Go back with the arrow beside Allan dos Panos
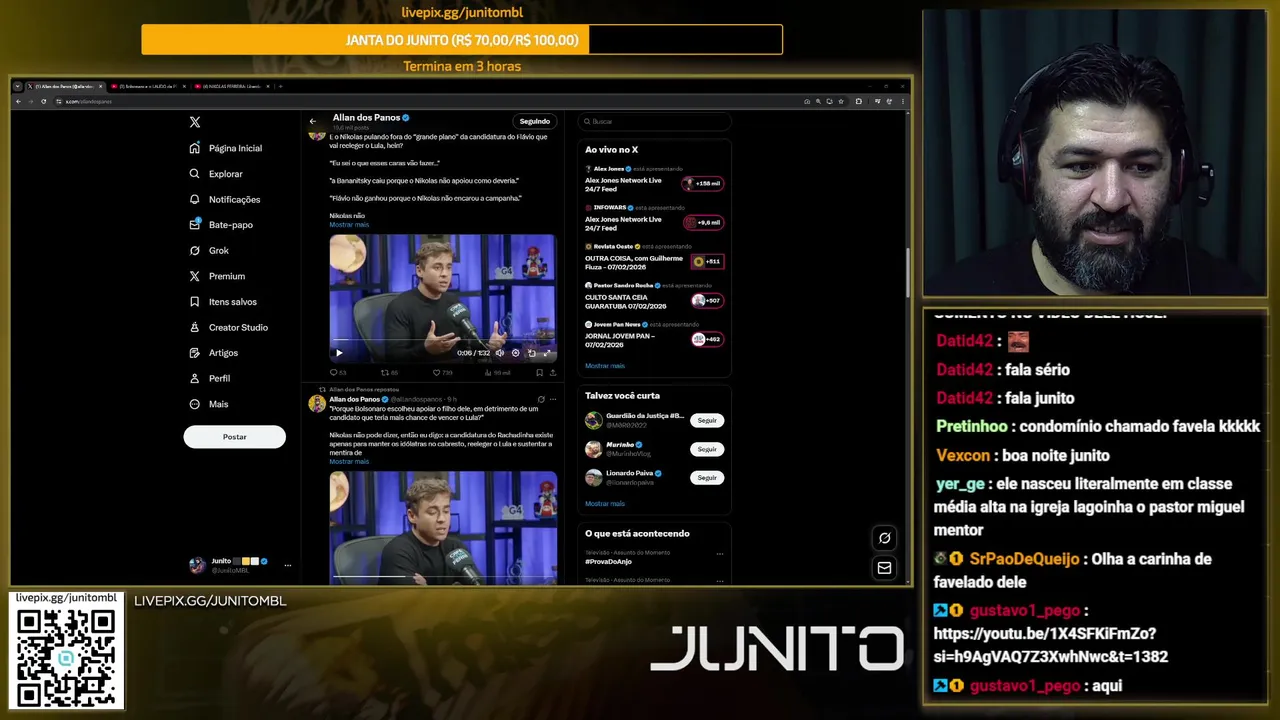1280x720 pixels. 313,121
